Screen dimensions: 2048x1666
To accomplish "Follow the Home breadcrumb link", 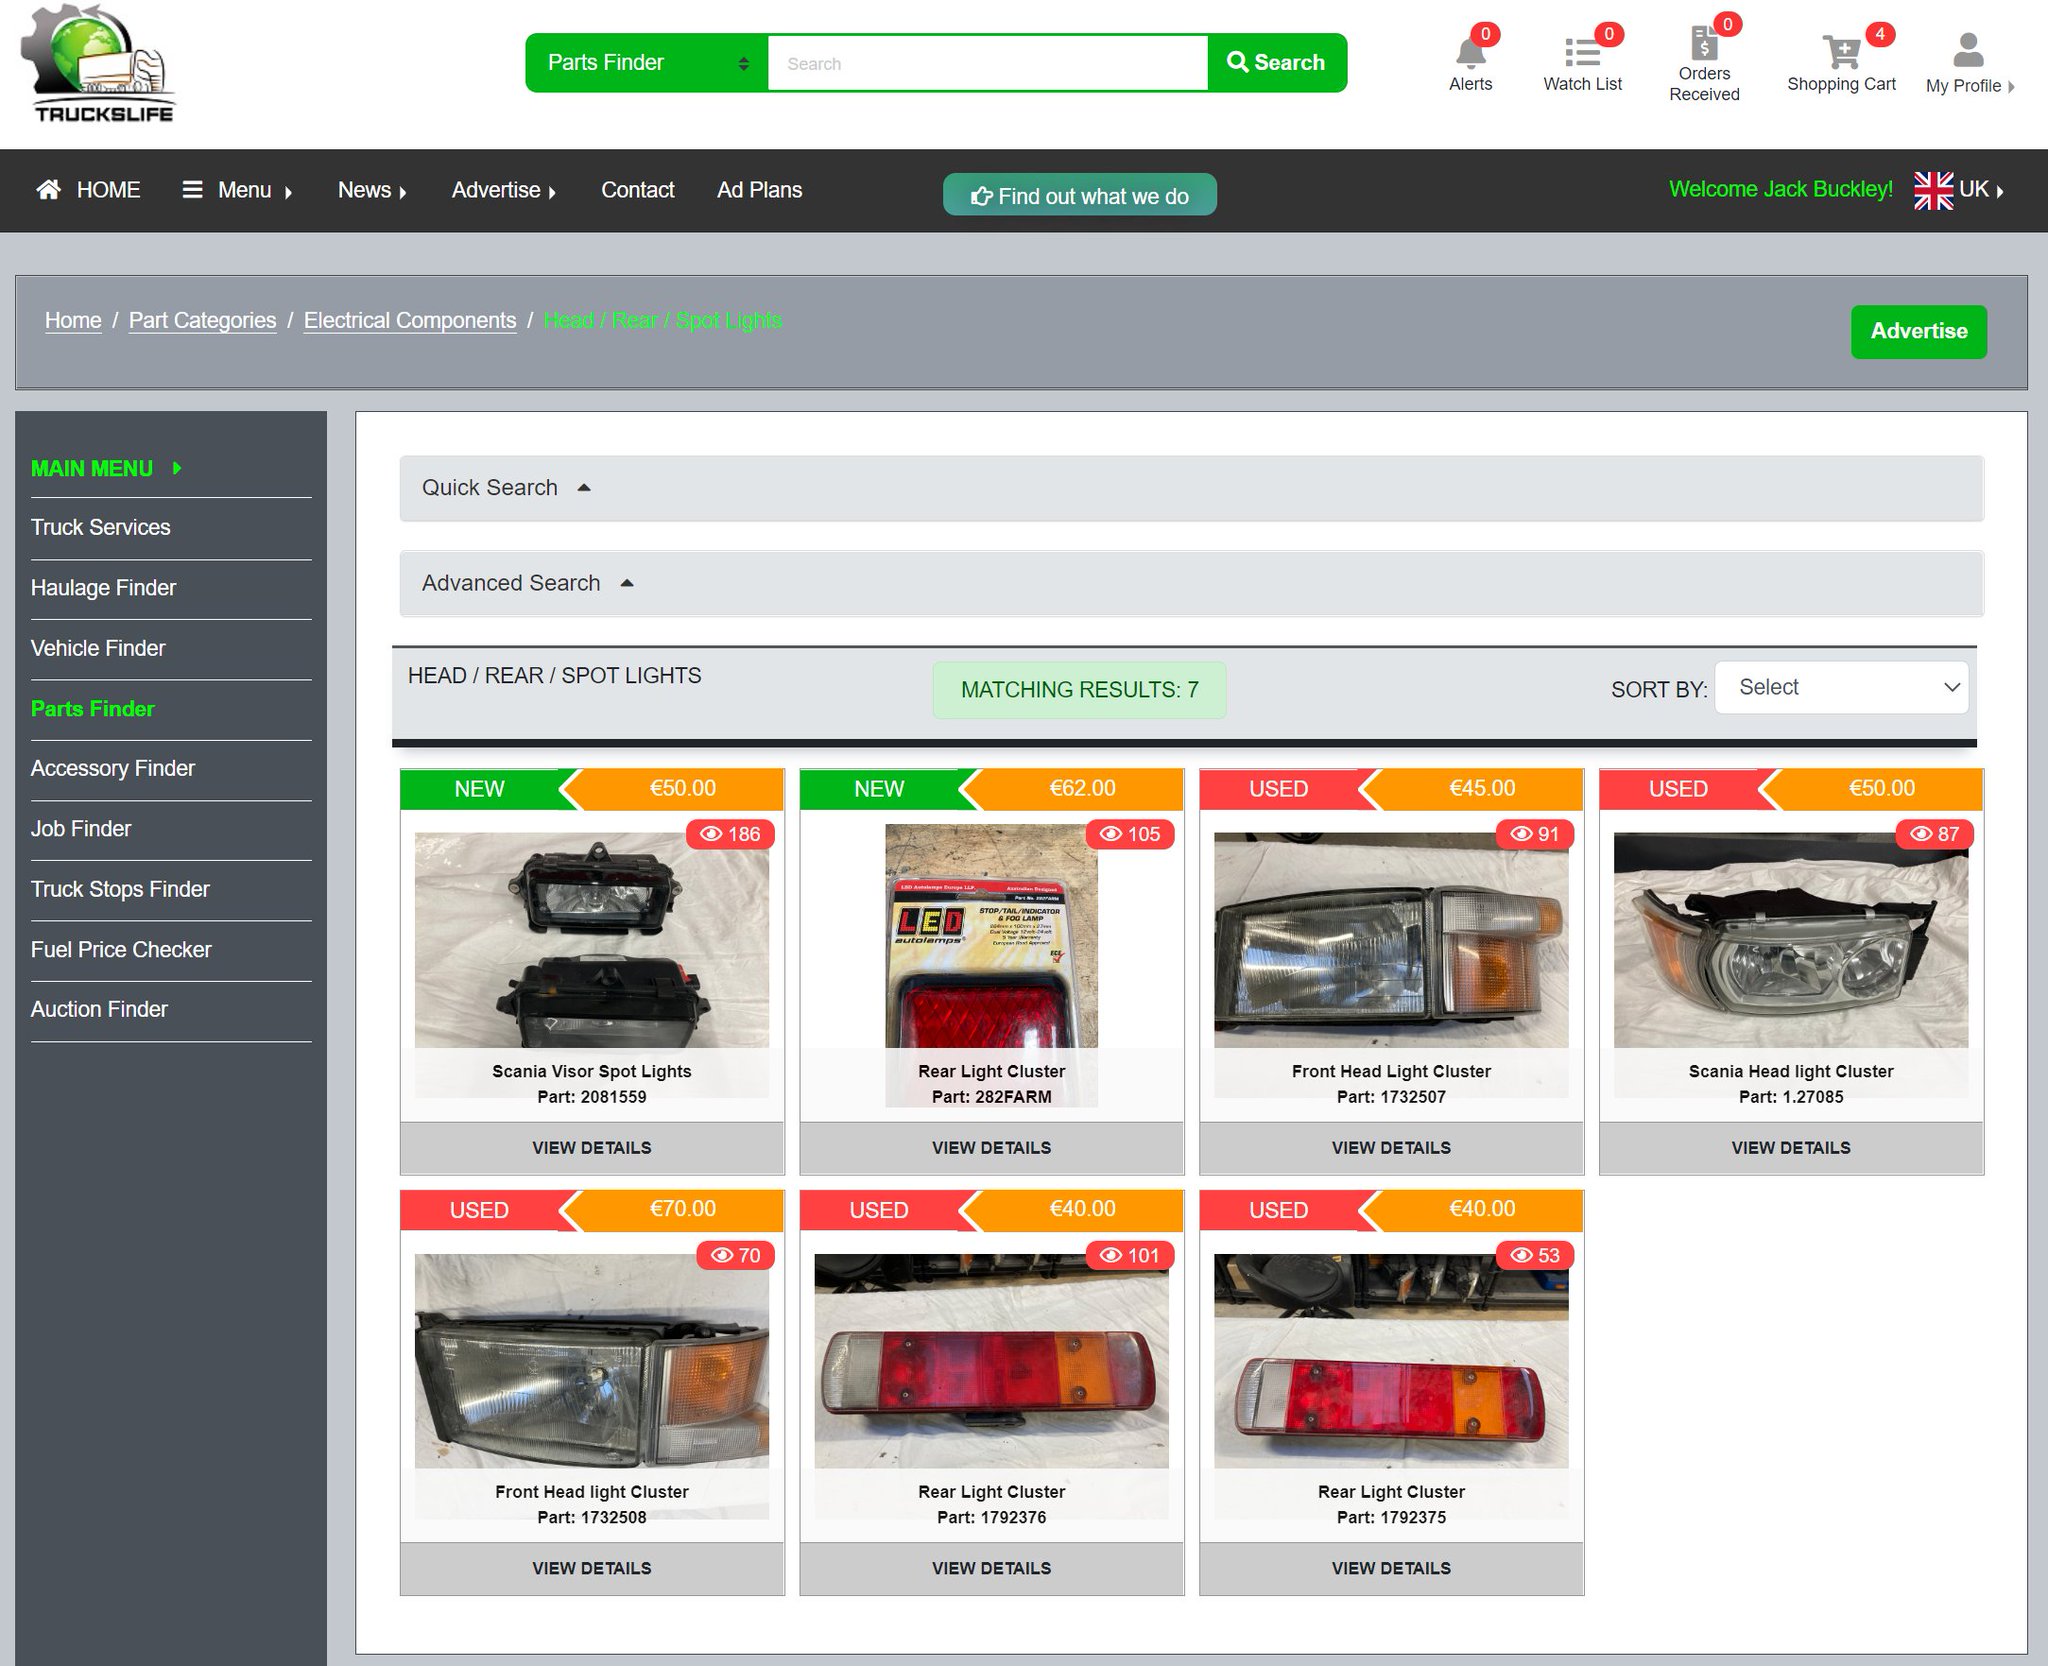I will point(73,320).
